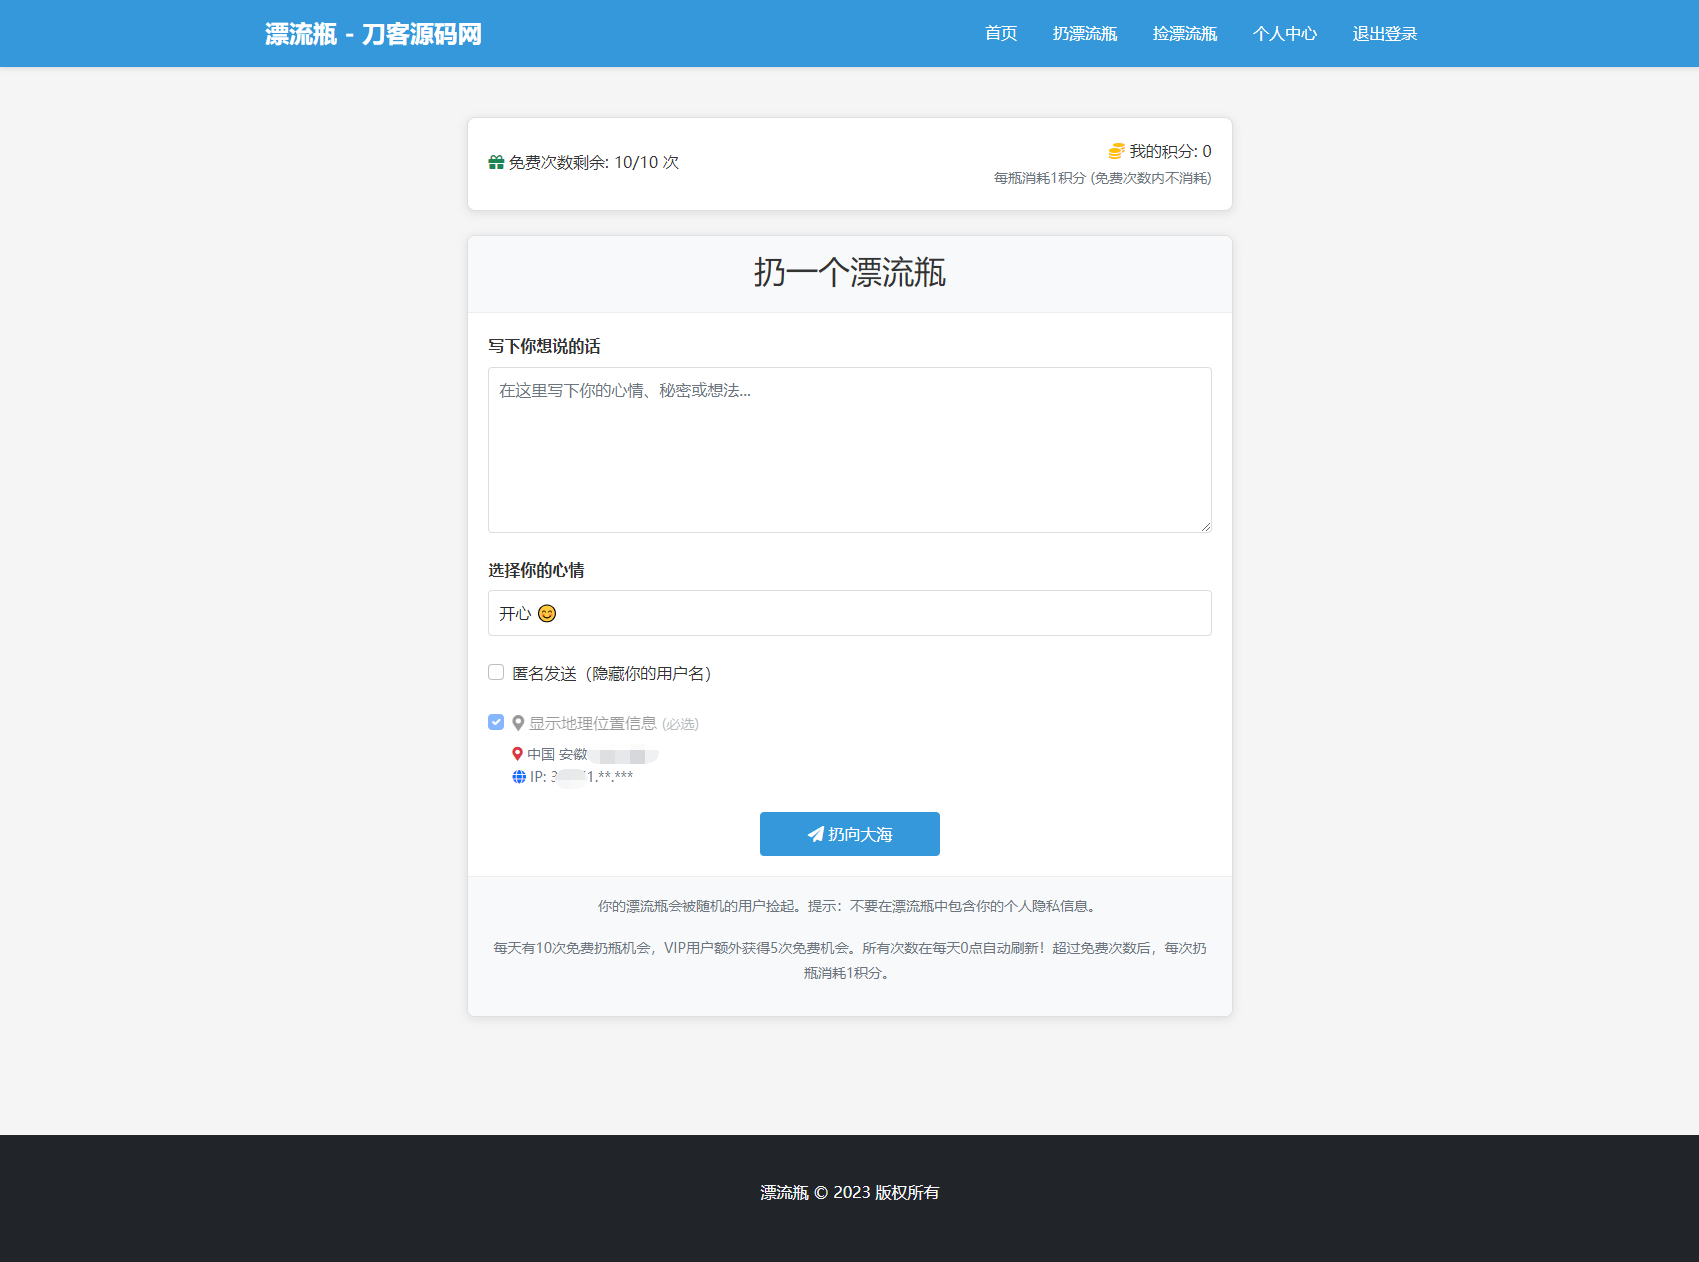The height and width of the screenshot is (1262, 1699).
Task: Click the gray pin icon beside 显示地理位置信息
Action: [x=517, y=722]
